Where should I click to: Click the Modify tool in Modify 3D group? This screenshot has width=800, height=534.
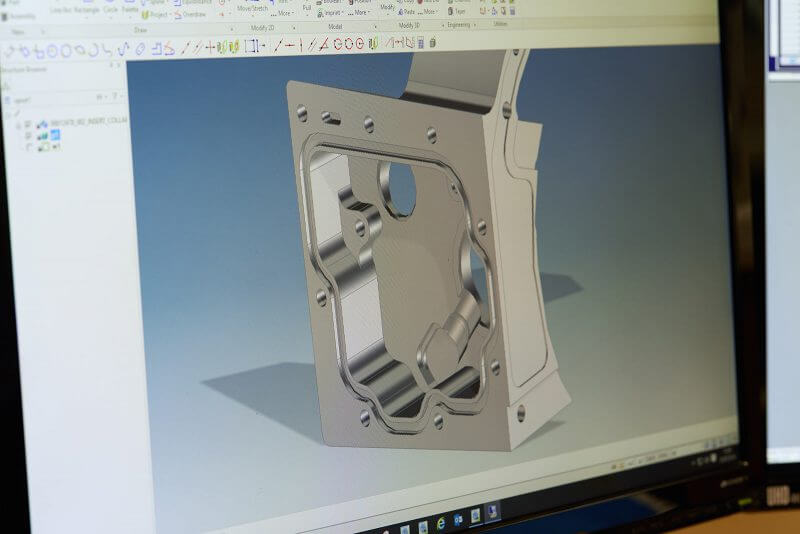[387, 7]
